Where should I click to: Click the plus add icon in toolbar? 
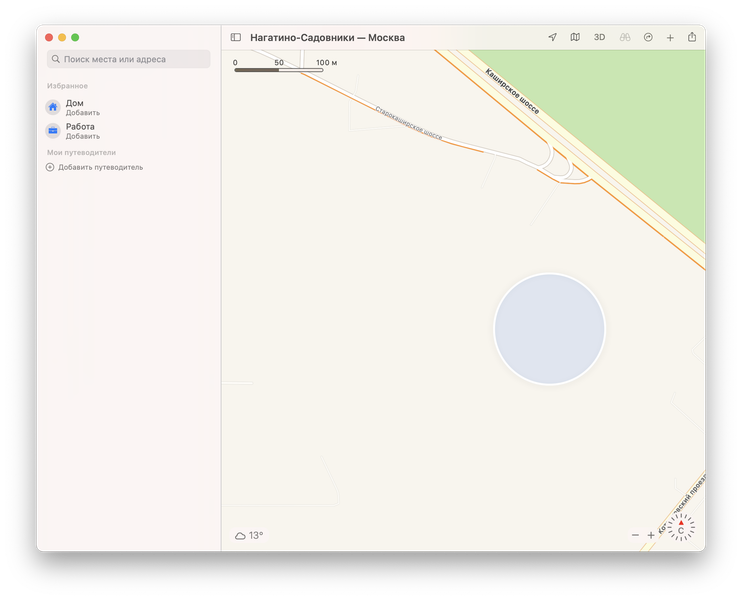tap(670, 37)
